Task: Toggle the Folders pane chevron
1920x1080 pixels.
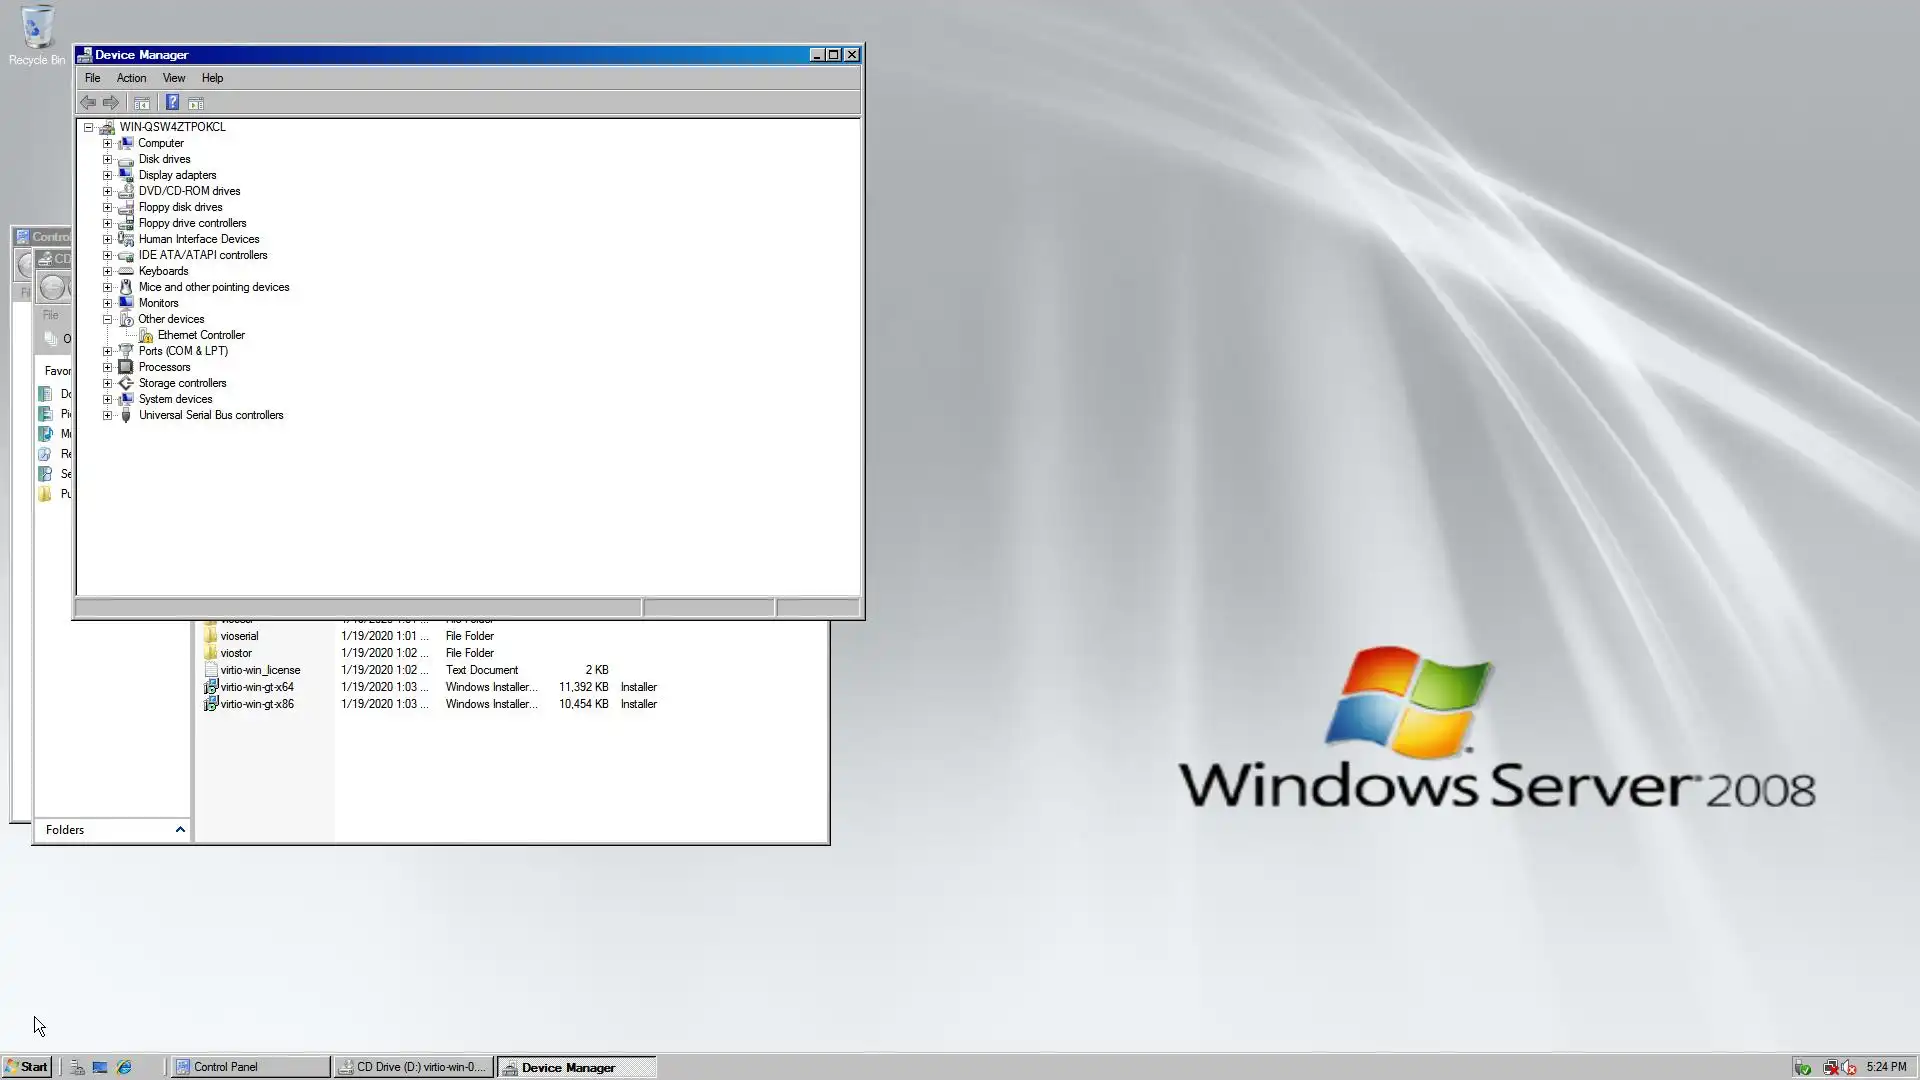Action: [x=180, y=830]
